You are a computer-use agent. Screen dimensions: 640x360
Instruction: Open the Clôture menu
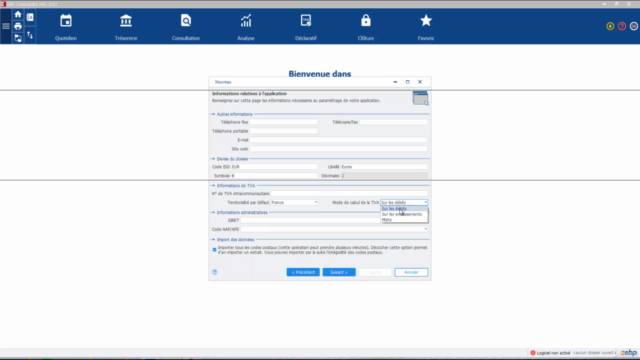[366, 27]
